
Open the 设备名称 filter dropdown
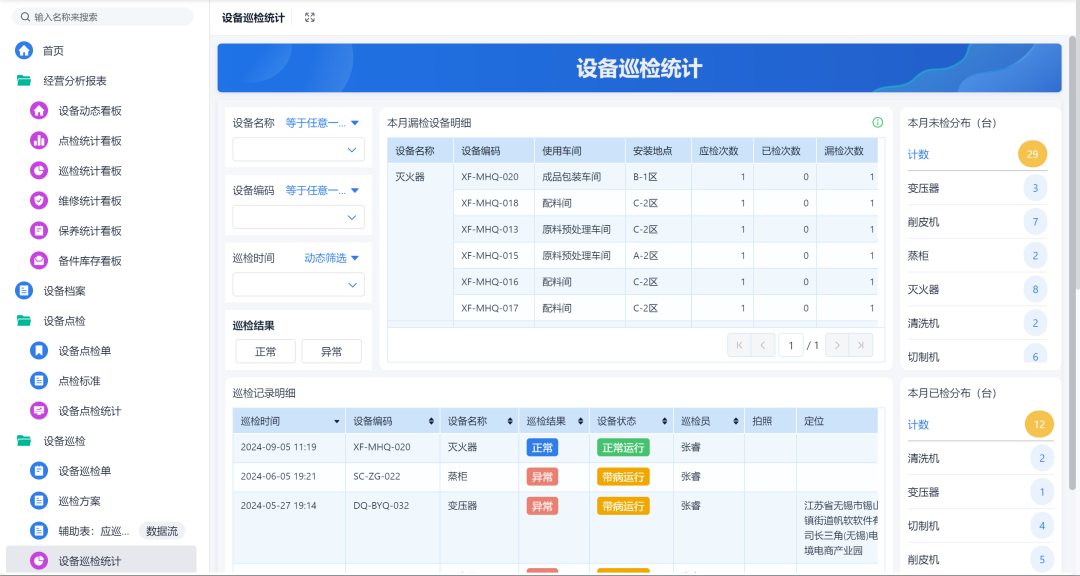(x=297, y=149)
